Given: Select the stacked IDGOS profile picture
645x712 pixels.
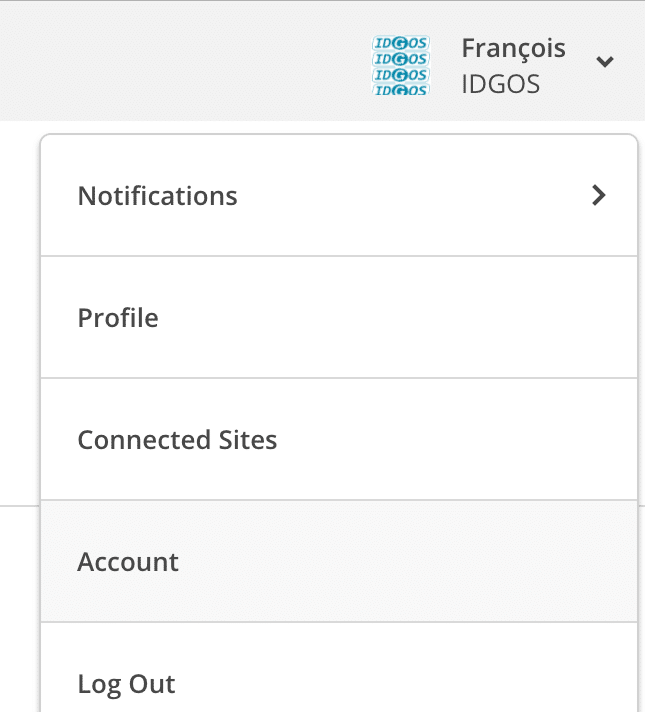Looking at the screenshot, I should (x=401, y=65).
